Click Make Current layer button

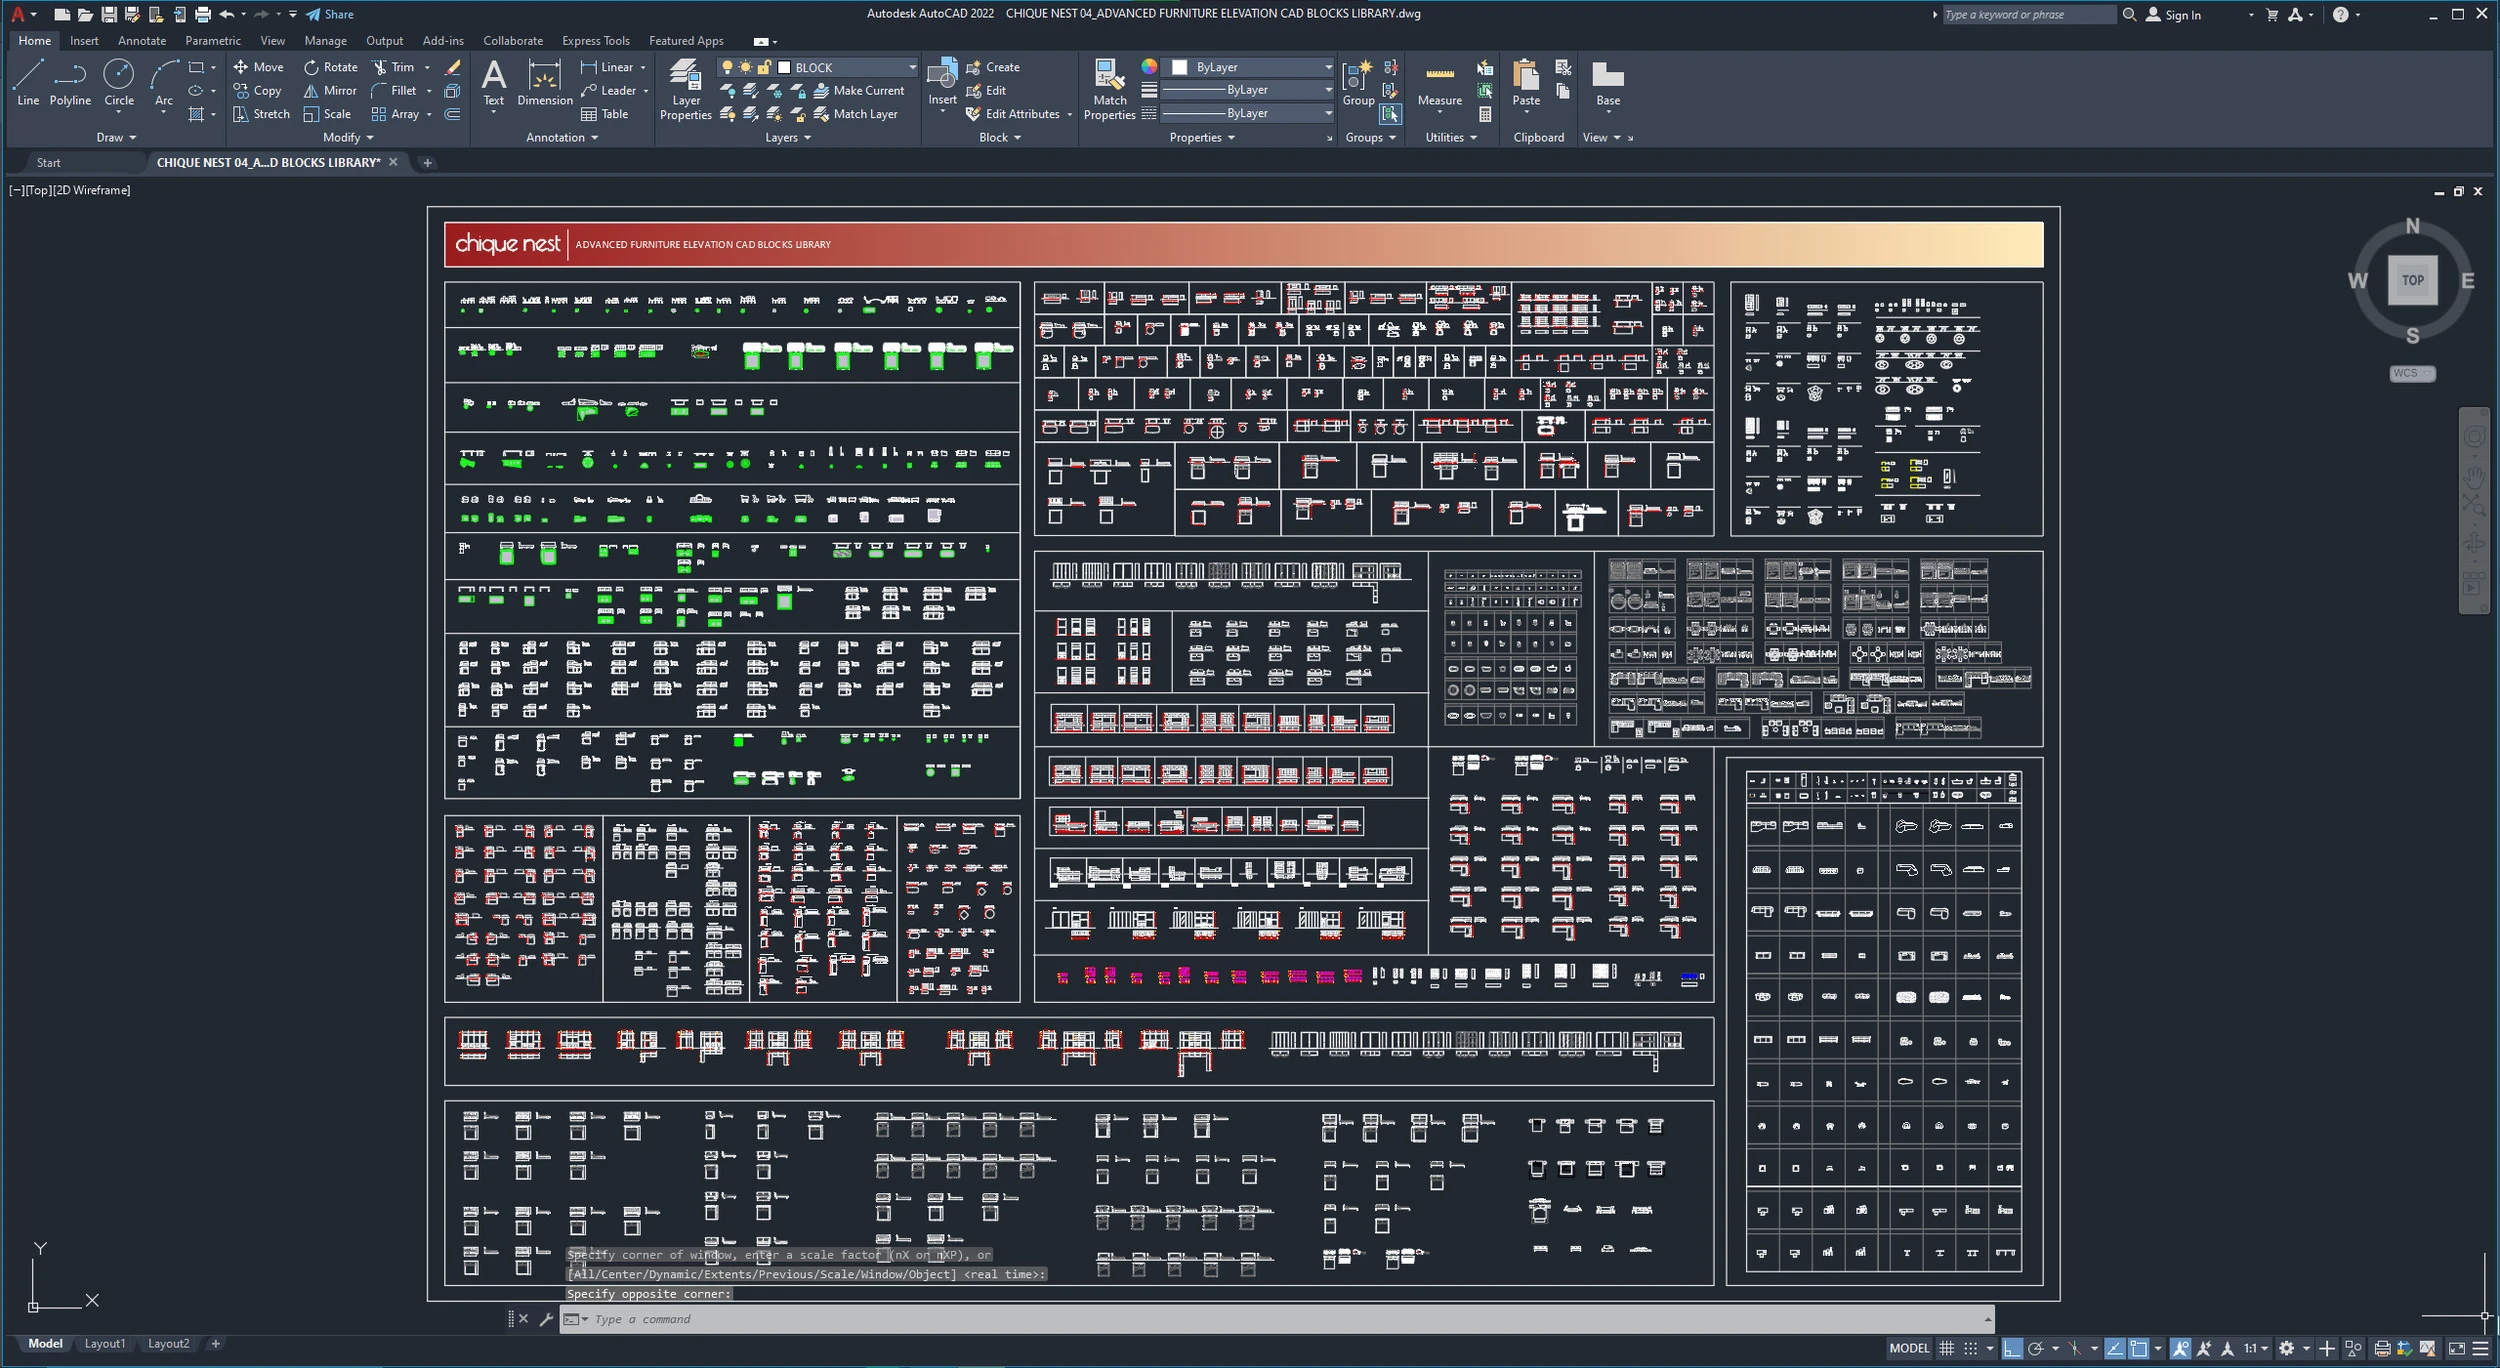(x=859, y=90)
